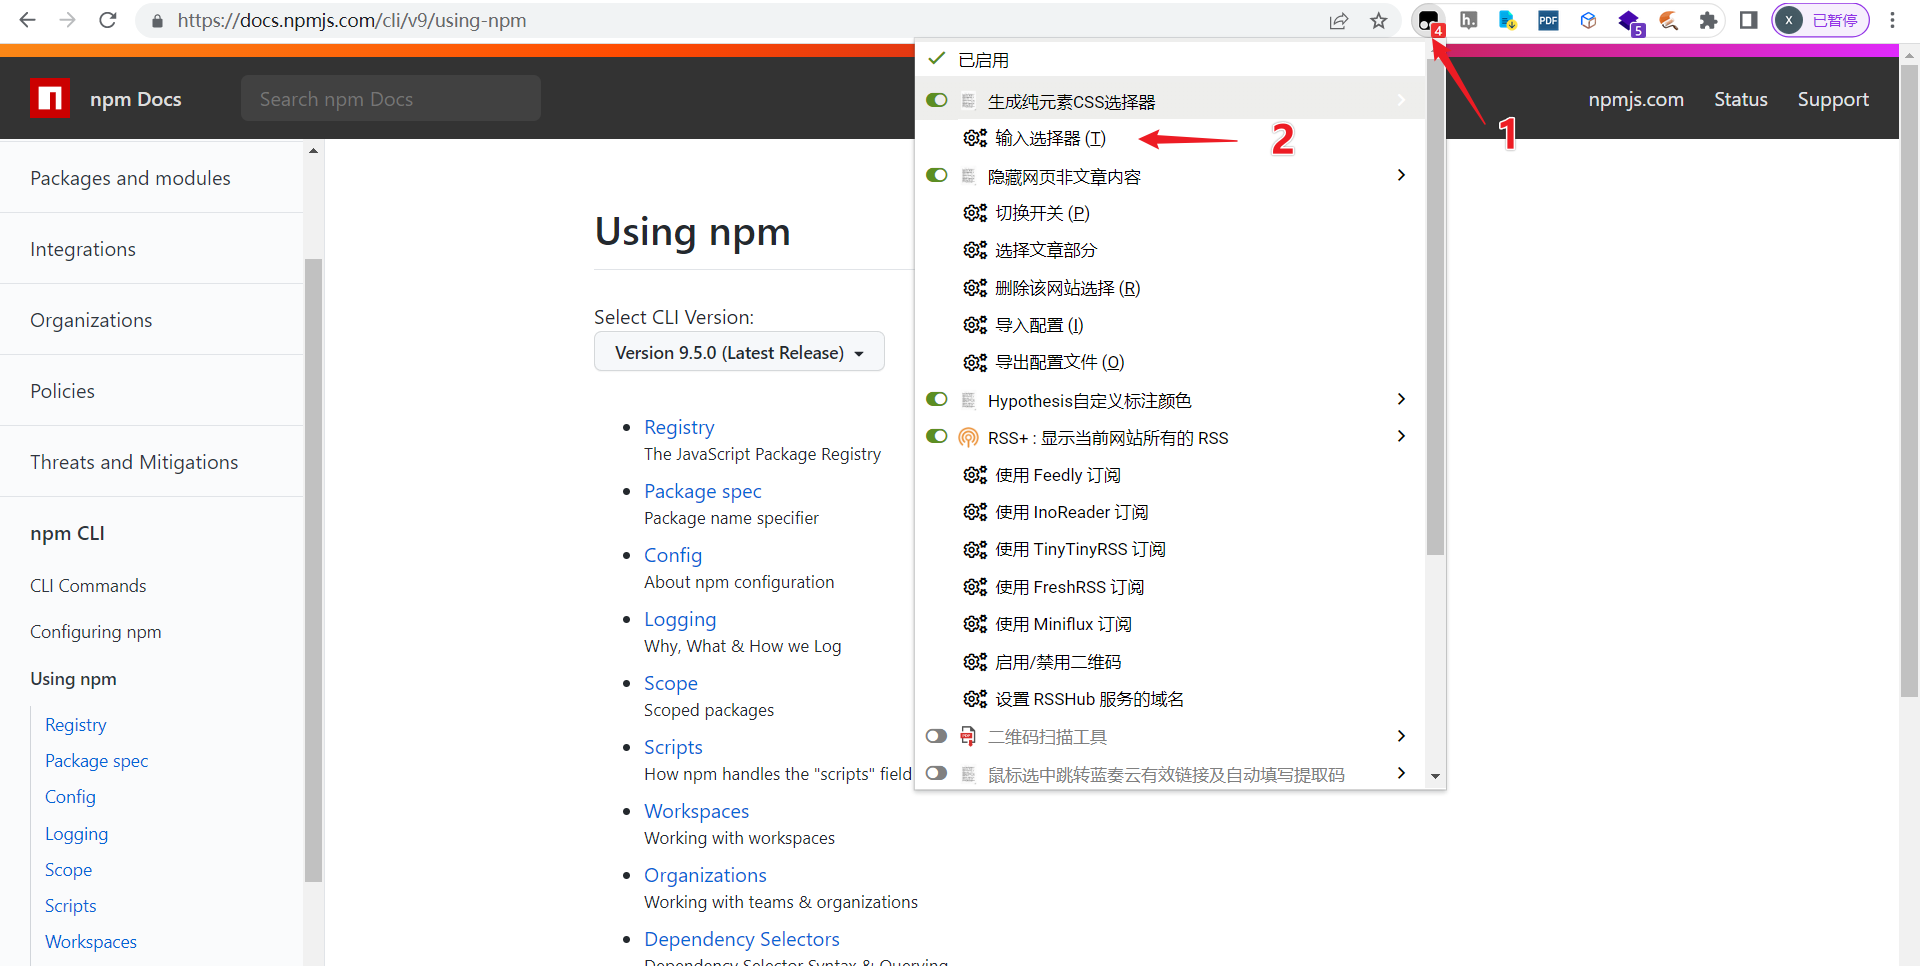Open the Workspaces link in main content
The width and height of the screenshot is (1920, 966).
pyautogui.click(x=697, y=811)
